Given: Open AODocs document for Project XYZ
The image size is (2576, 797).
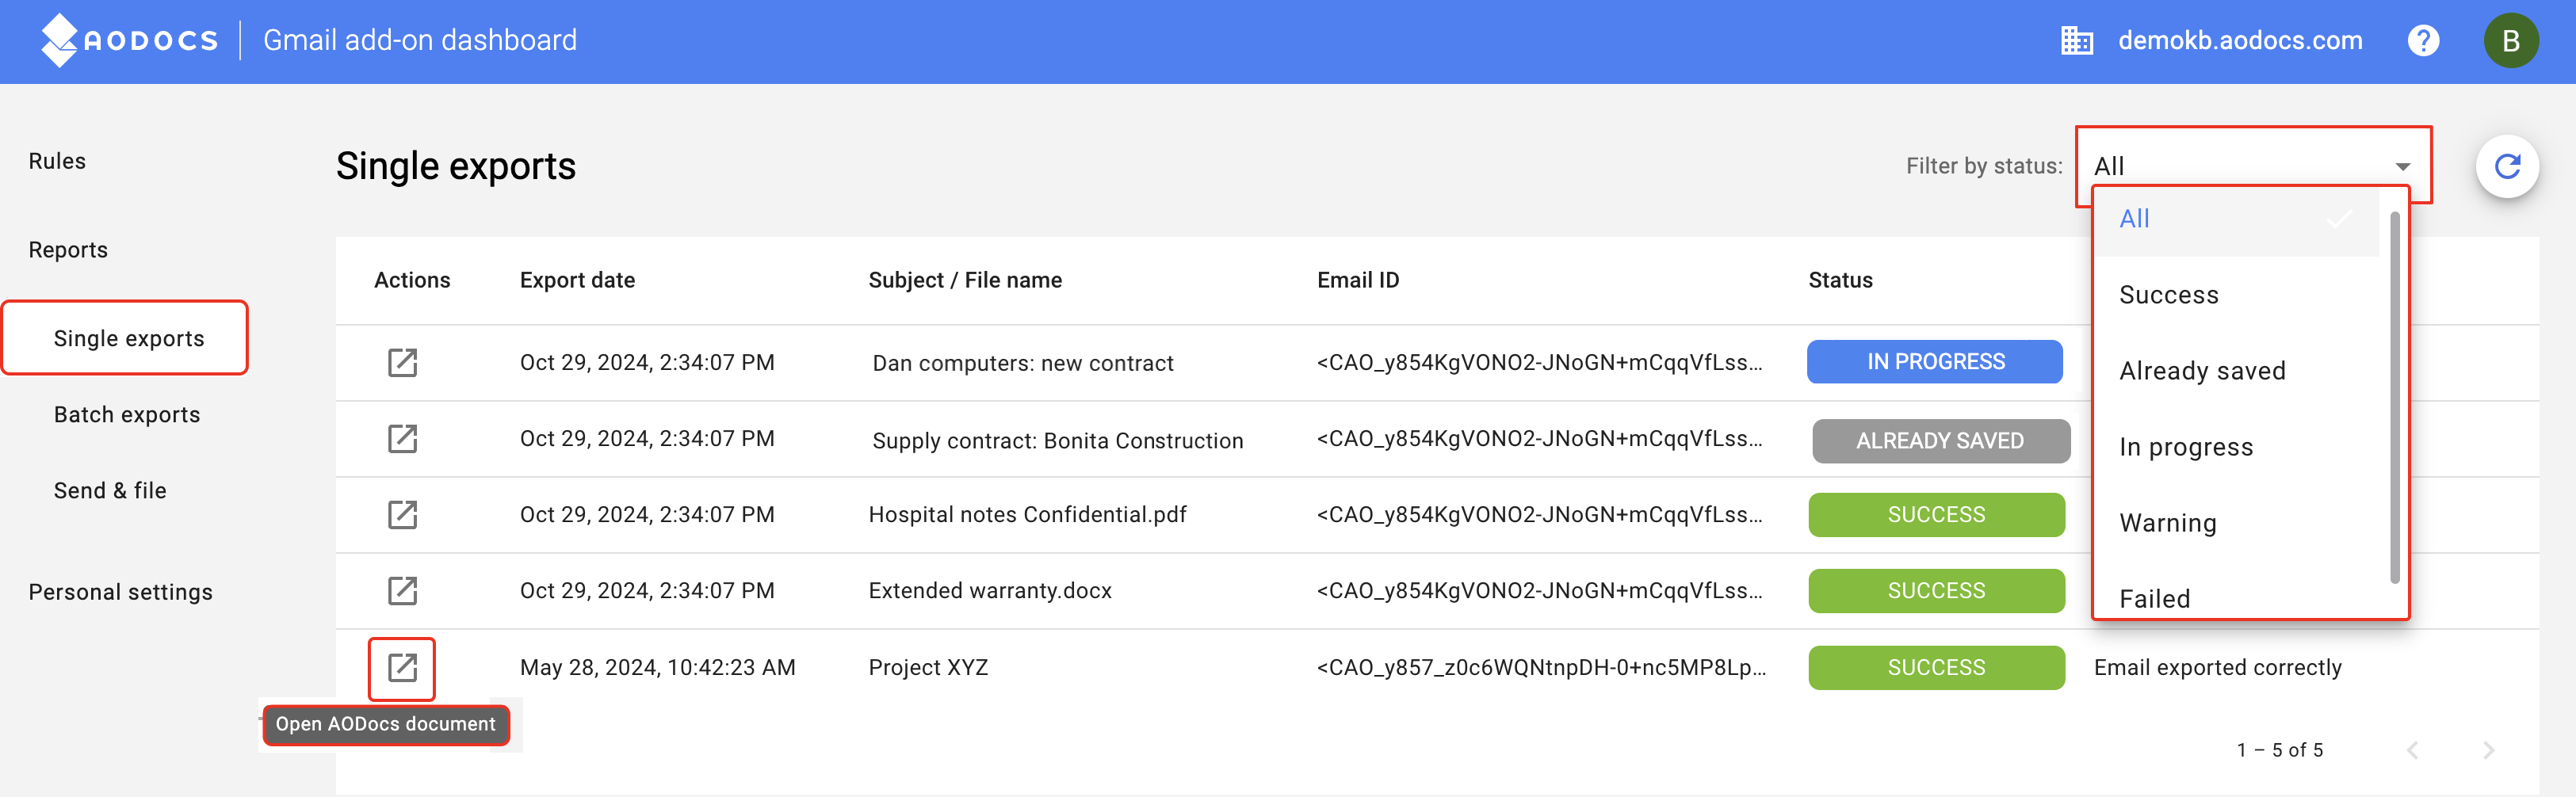Looking at the screenshot, I should 402,667.
